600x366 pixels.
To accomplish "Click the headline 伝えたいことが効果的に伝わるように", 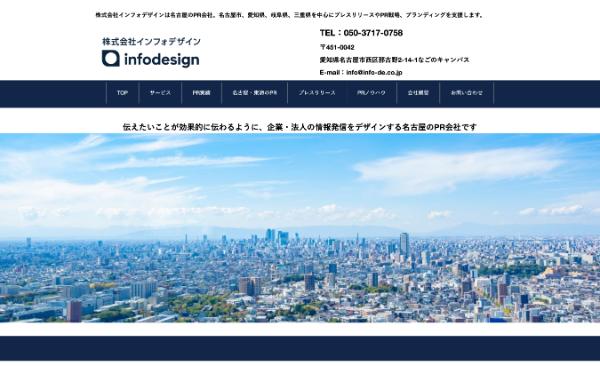I will (x=300, y=127).
